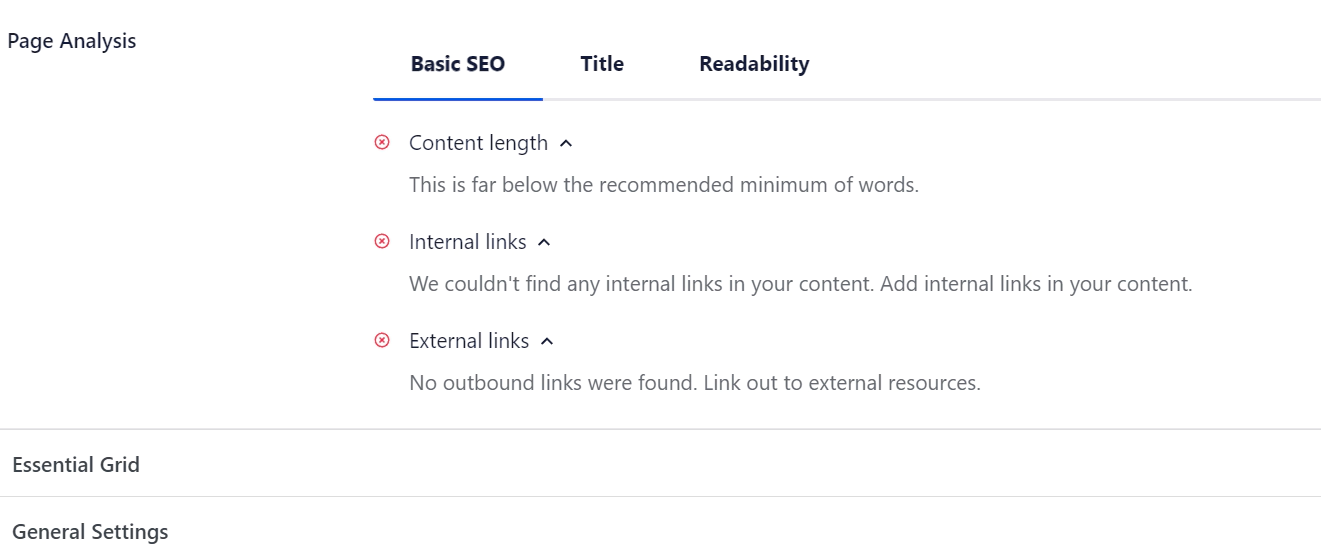The width and height of the screenshot is (1321, 550).
Task: Collapse the Internal links chevron
Action: pyautogui.click(x=544, y=243)
